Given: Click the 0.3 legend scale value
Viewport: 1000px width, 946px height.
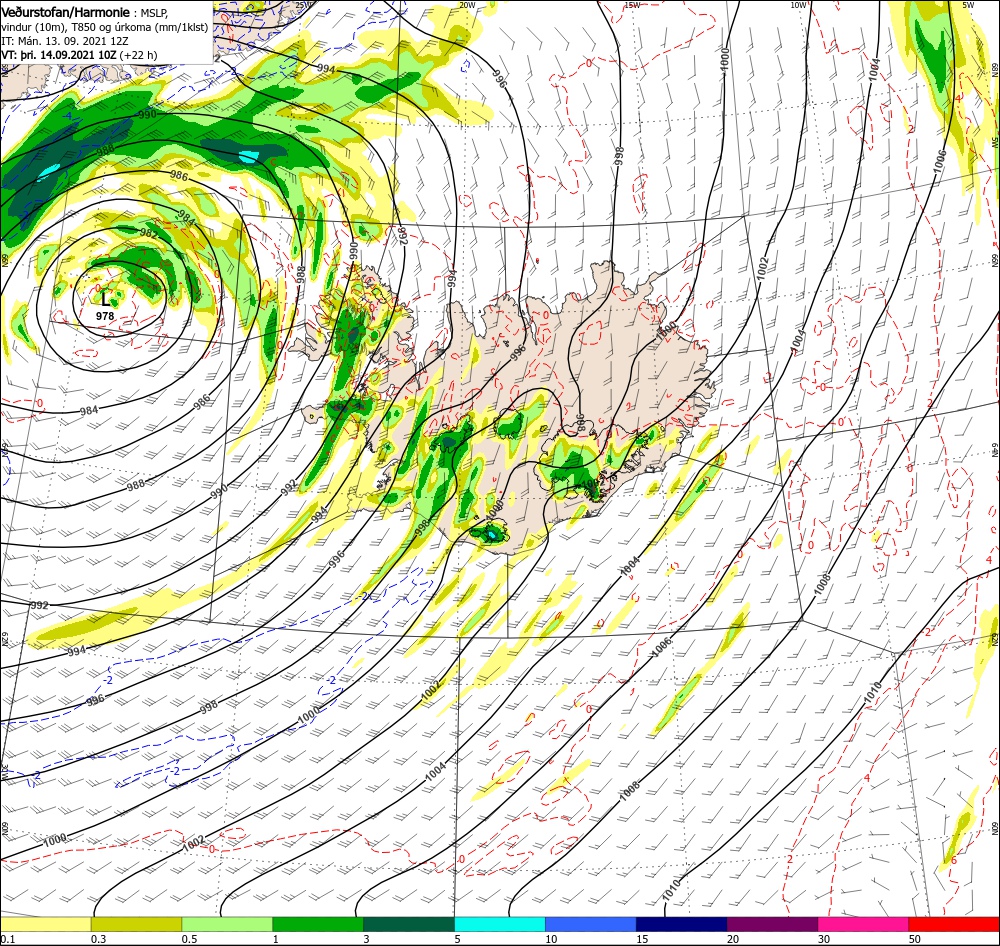Looking at the screenshot, I should coord(98,939).
